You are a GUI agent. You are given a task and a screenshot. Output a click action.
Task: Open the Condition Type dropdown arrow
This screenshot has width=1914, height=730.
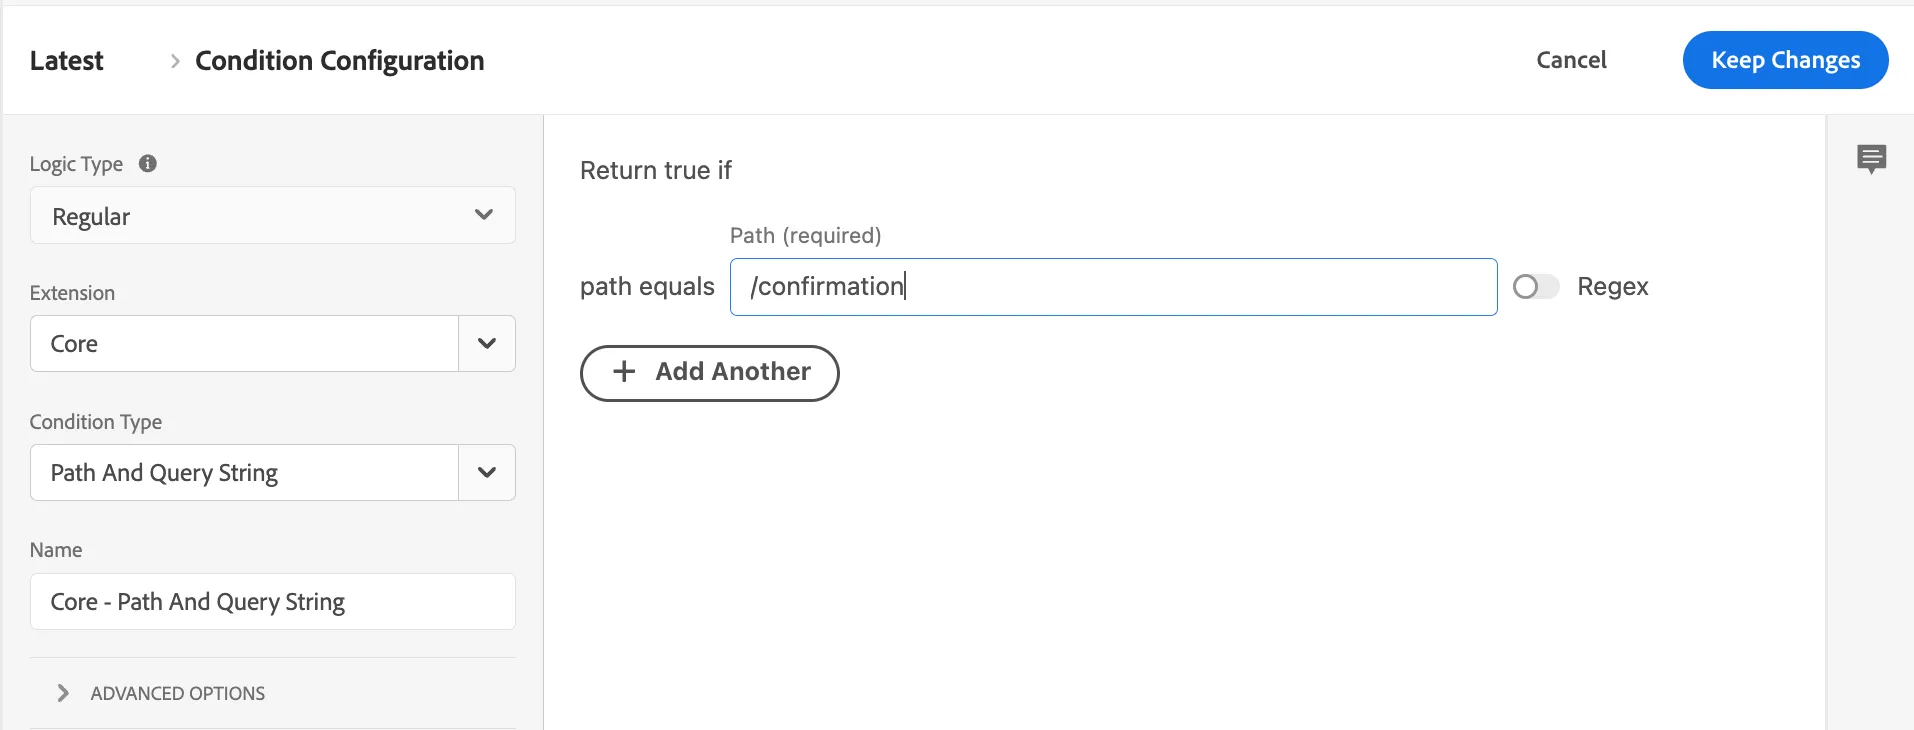[x=487, y=473]
